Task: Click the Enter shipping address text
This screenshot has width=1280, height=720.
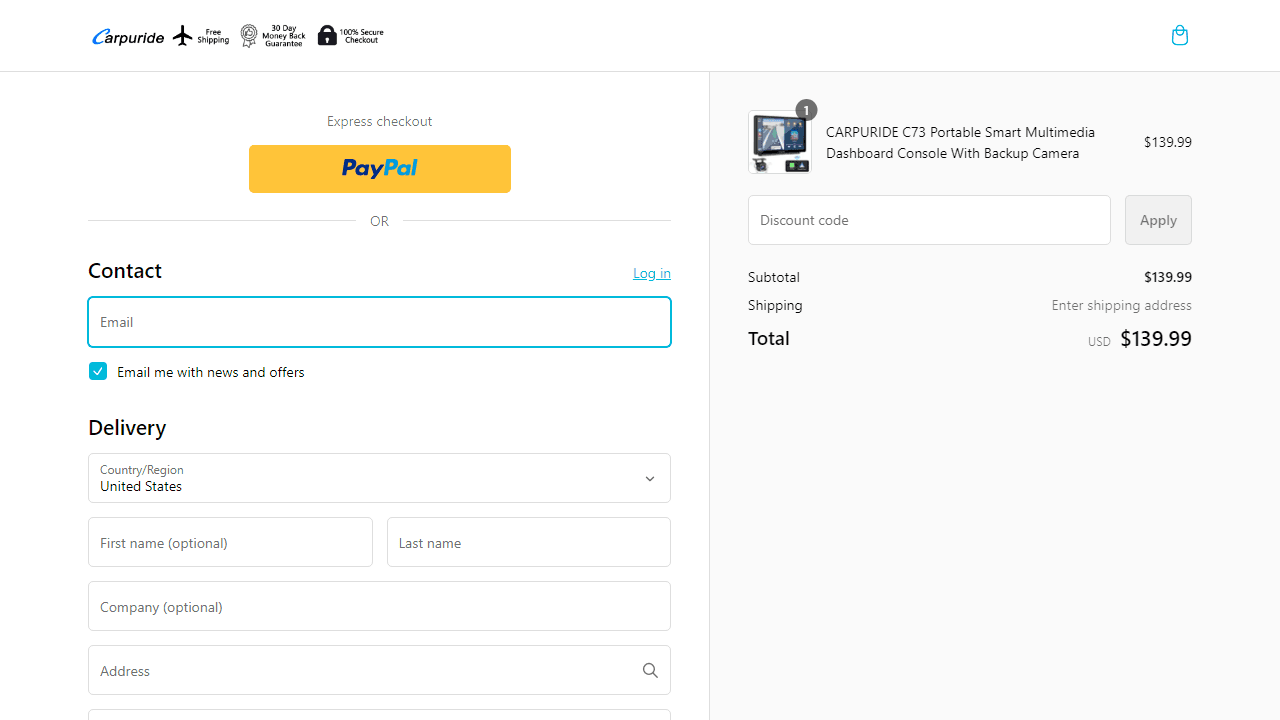Action: [1121, 305]
